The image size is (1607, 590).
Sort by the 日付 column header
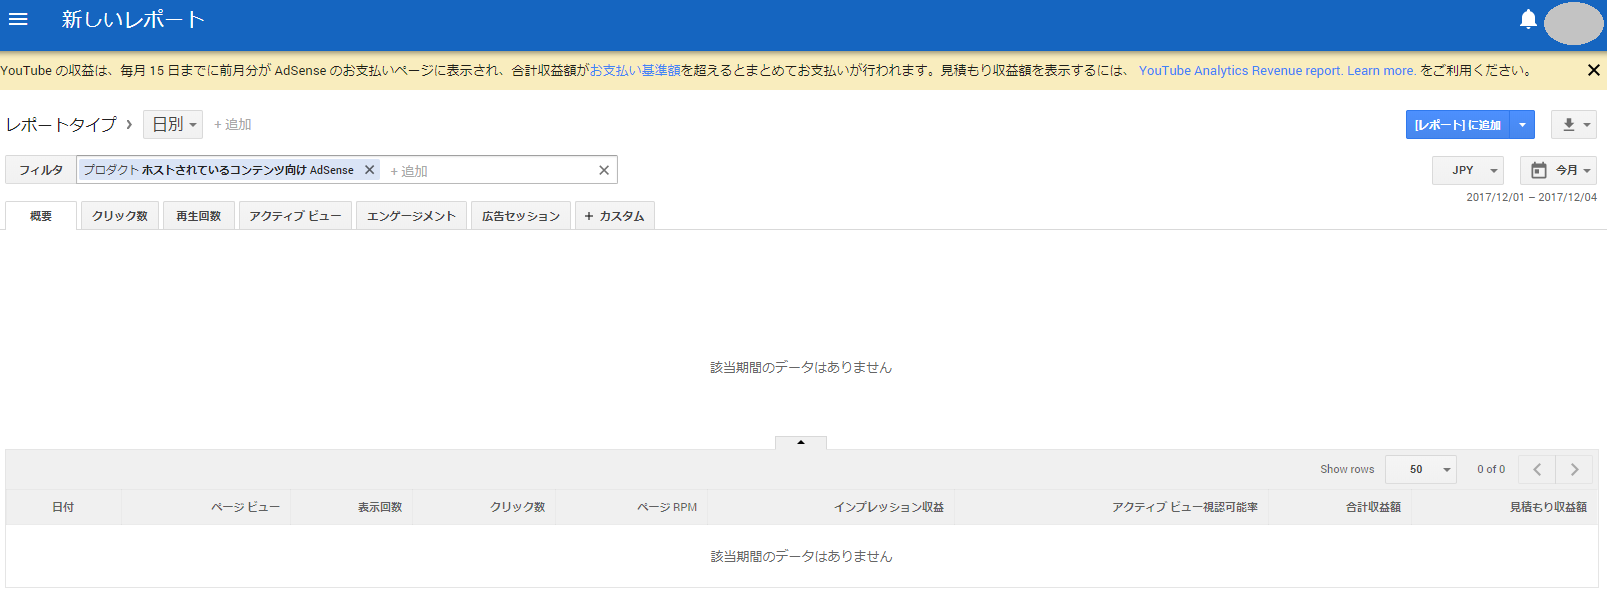pyautogui.click(x=63, y=507)
